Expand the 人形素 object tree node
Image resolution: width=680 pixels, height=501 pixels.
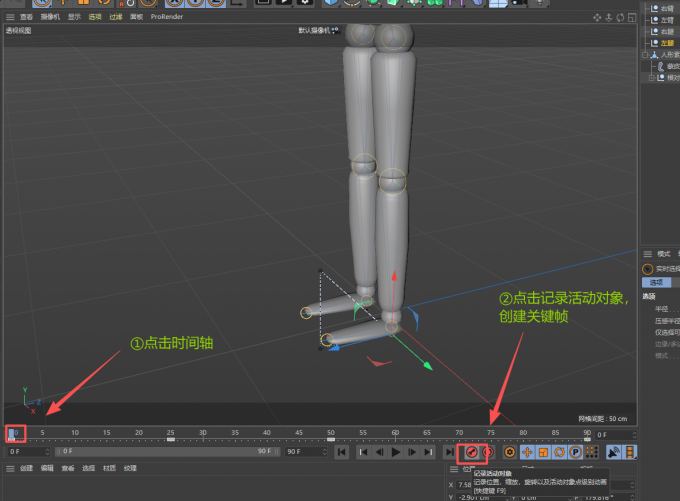pyautogui.click(x=645, y=56)
